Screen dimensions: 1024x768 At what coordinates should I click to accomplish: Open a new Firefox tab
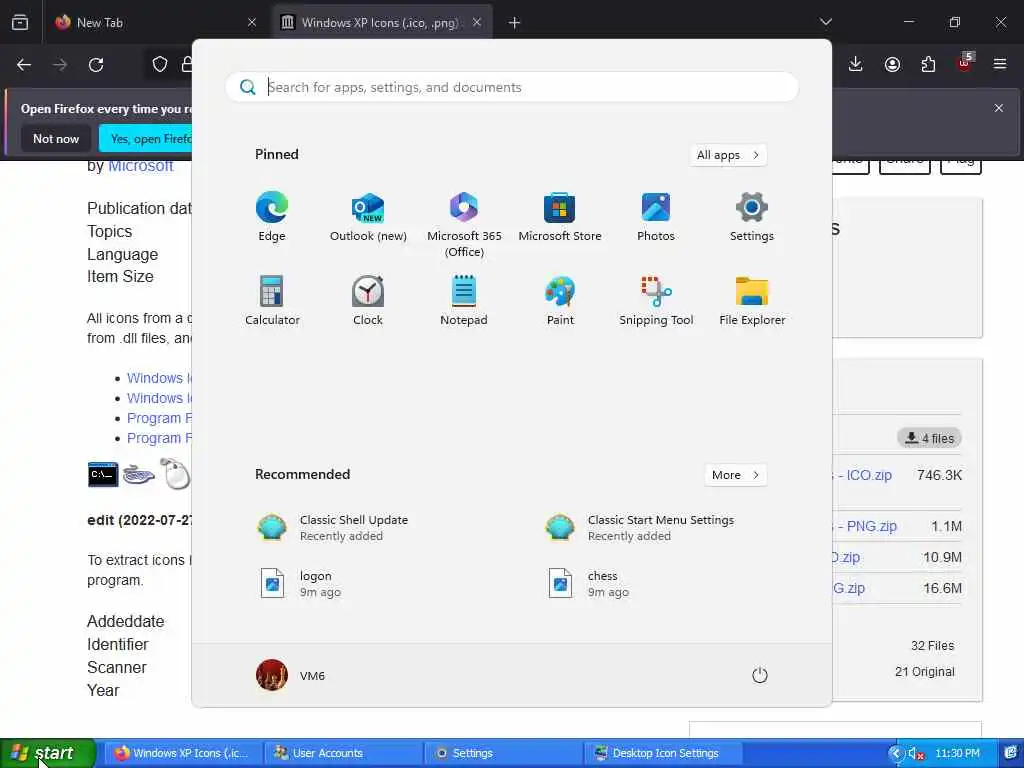pyautogui.click(x=514, y=23)
